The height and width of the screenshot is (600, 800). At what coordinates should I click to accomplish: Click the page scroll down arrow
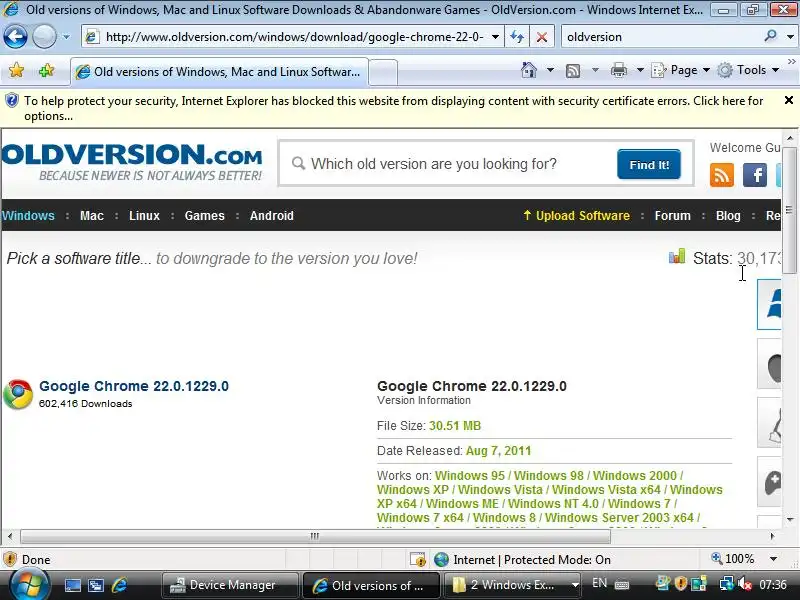tap(790, 520)
